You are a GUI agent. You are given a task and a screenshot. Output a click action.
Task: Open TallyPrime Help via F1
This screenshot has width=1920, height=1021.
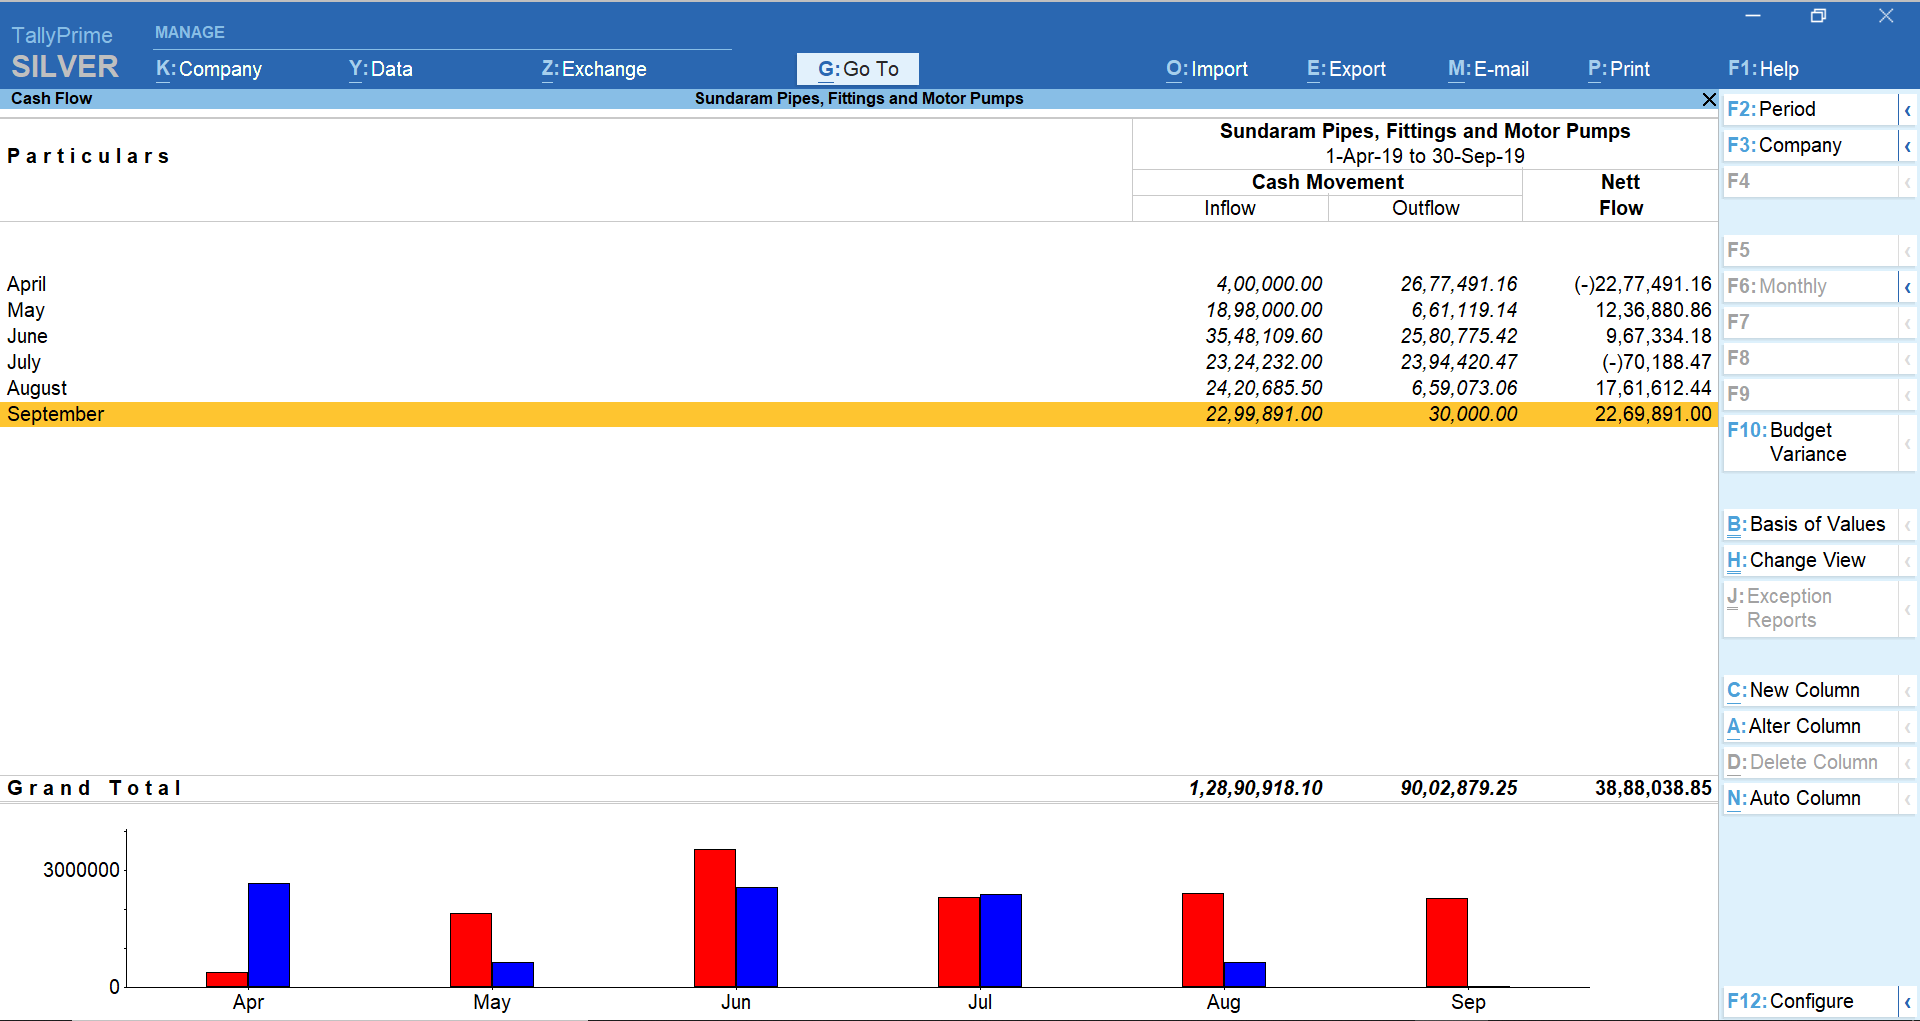click(x=1763, y=69)
